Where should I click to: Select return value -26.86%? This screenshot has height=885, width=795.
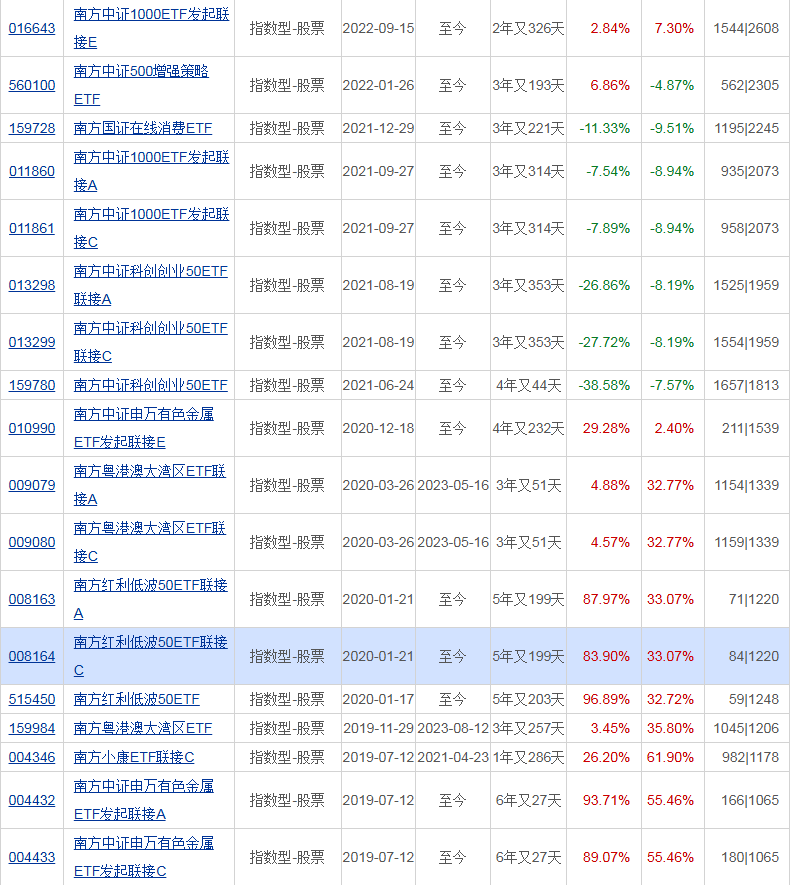[x=604, y=285]
